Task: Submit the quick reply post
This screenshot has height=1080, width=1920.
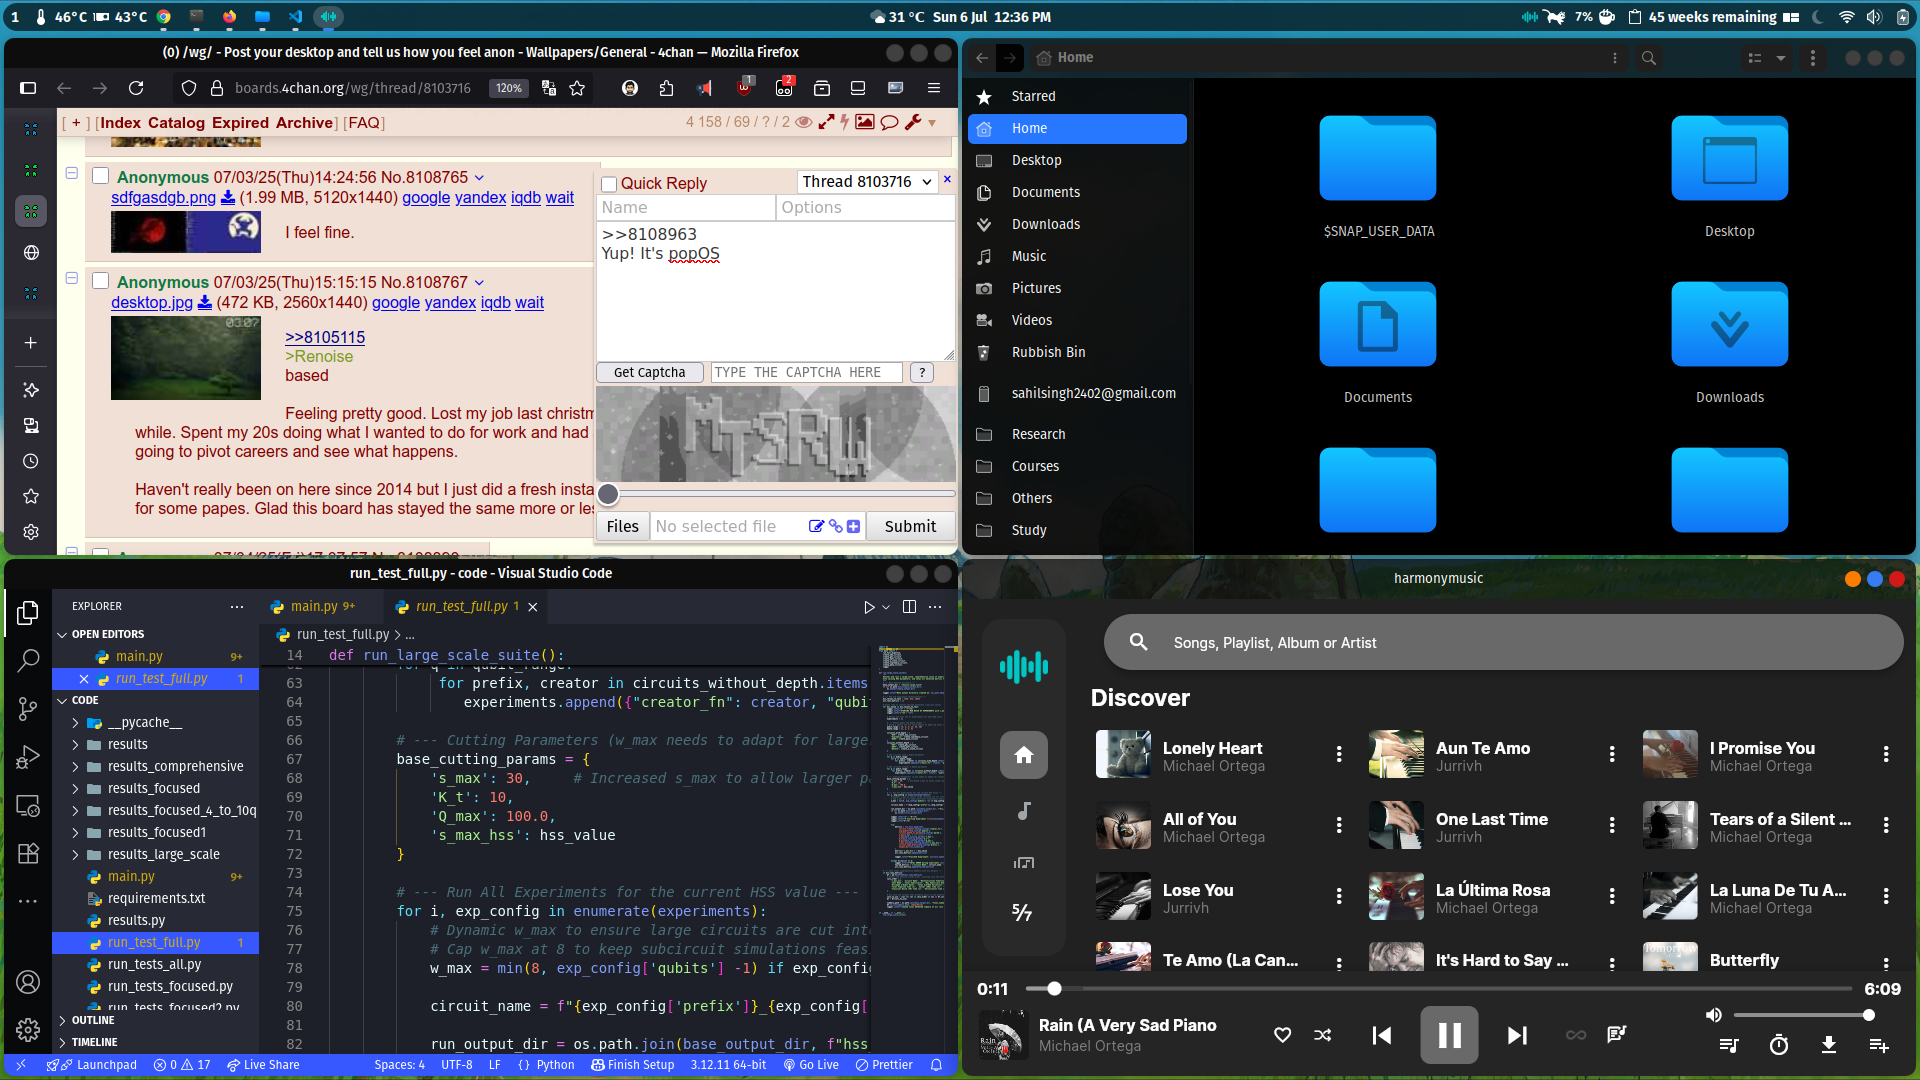Action: click(x=910, y=526)
